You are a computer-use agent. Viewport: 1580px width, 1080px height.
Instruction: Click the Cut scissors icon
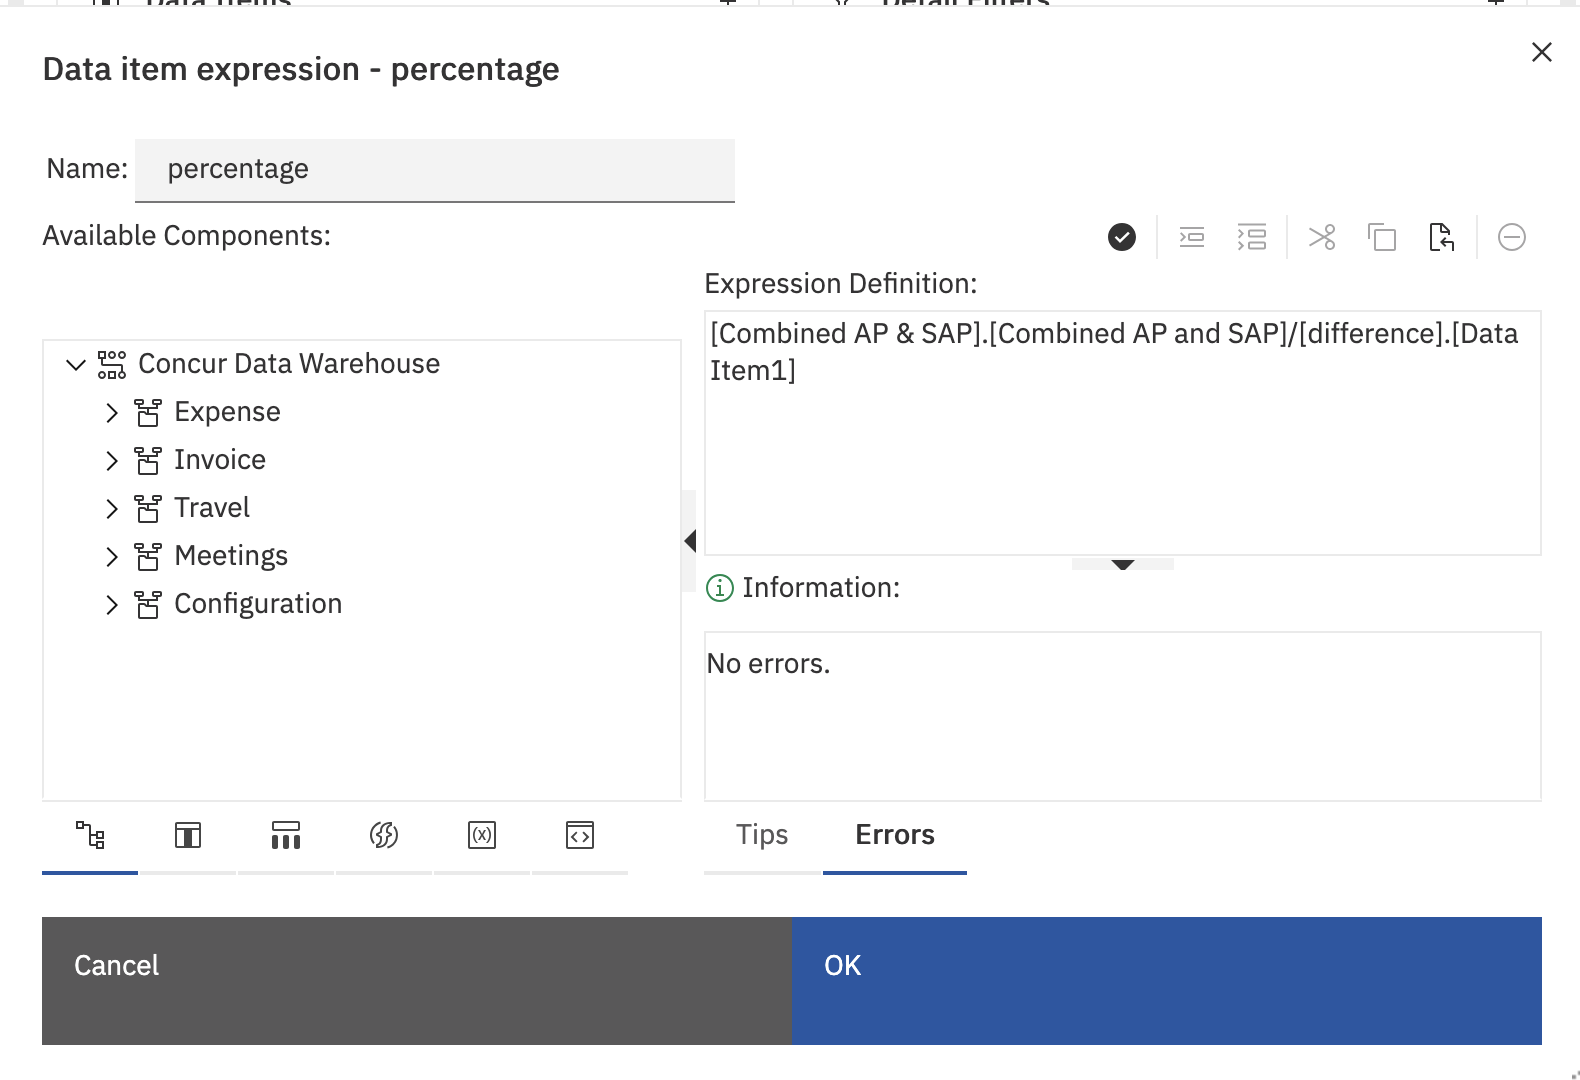click(x=1322, y=237)
